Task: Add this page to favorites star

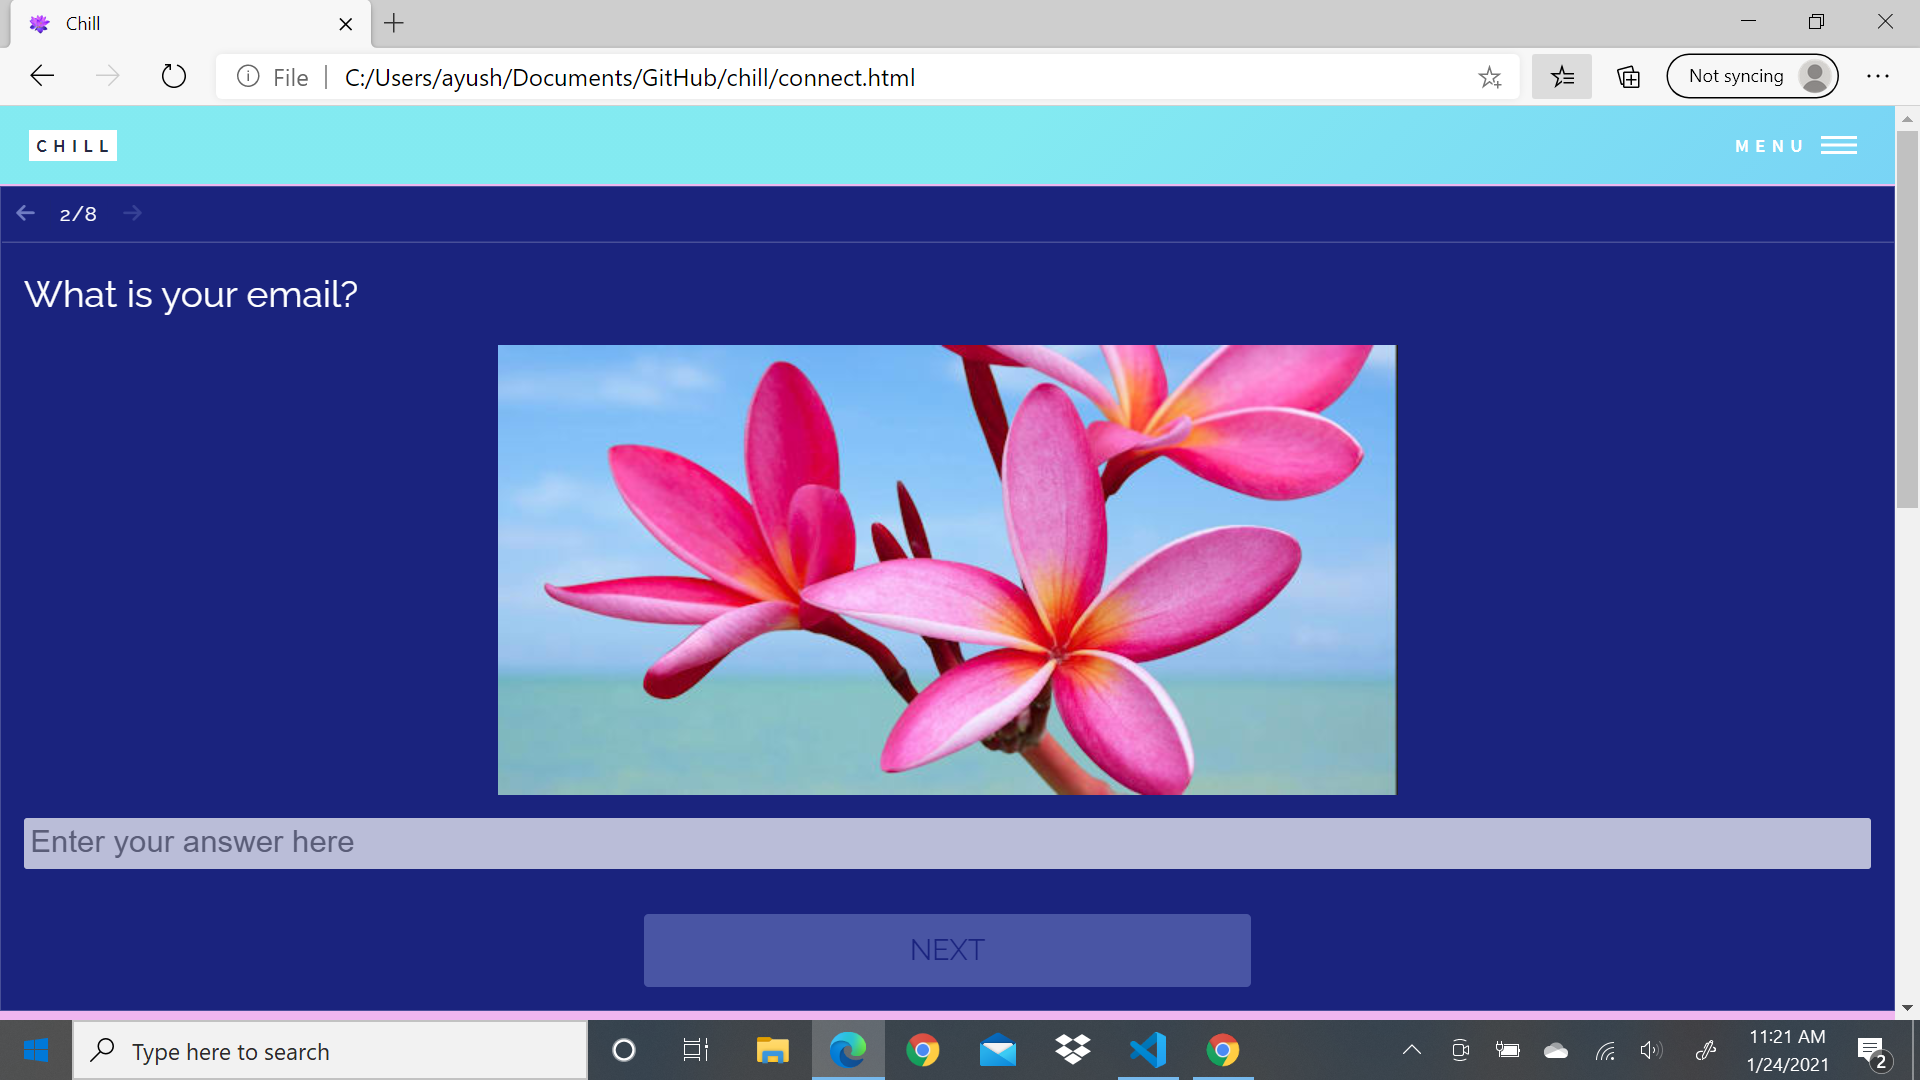Action: 1489,77
